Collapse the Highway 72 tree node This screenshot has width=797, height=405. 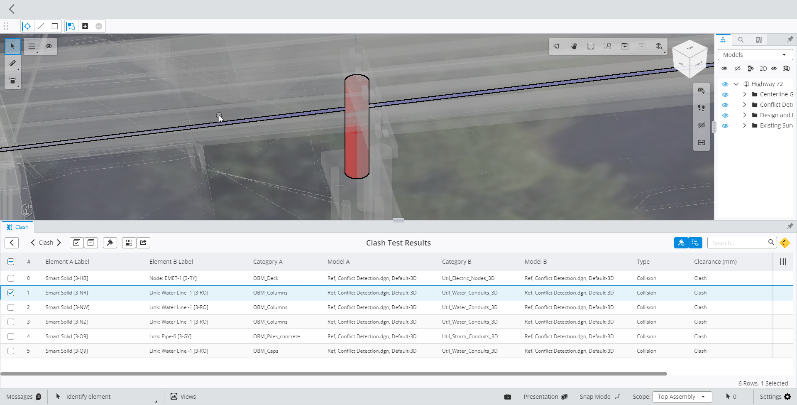pos(736,84)
